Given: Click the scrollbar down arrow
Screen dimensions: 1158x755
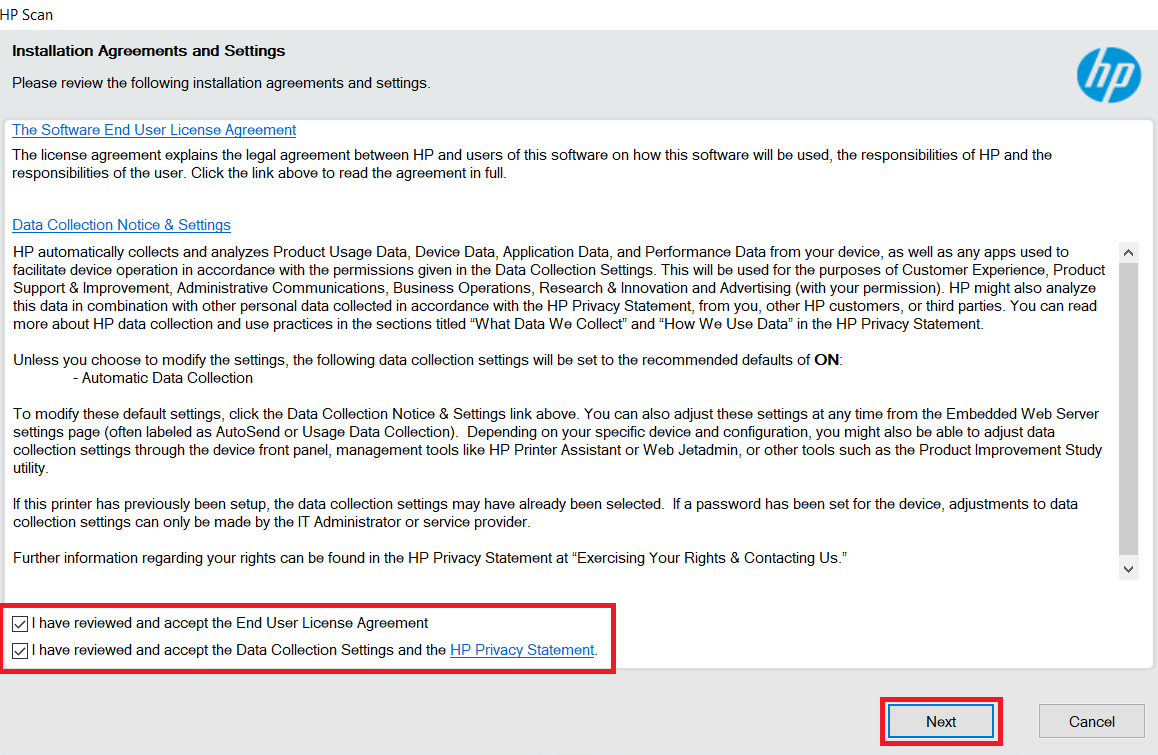Looking at the screenshot, I should coord(1128,568).
